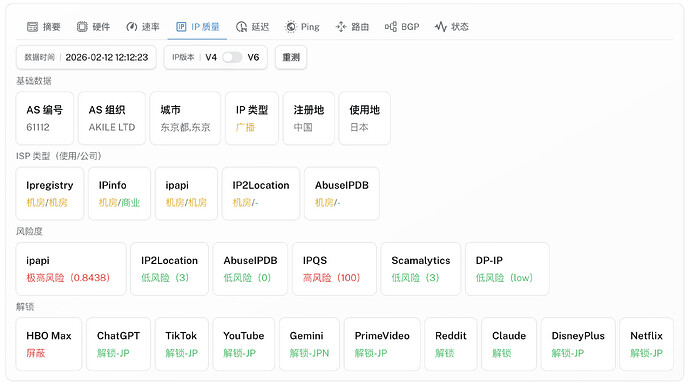
Task: Click the YouTube 解锁-JP card
Action: 244,344
